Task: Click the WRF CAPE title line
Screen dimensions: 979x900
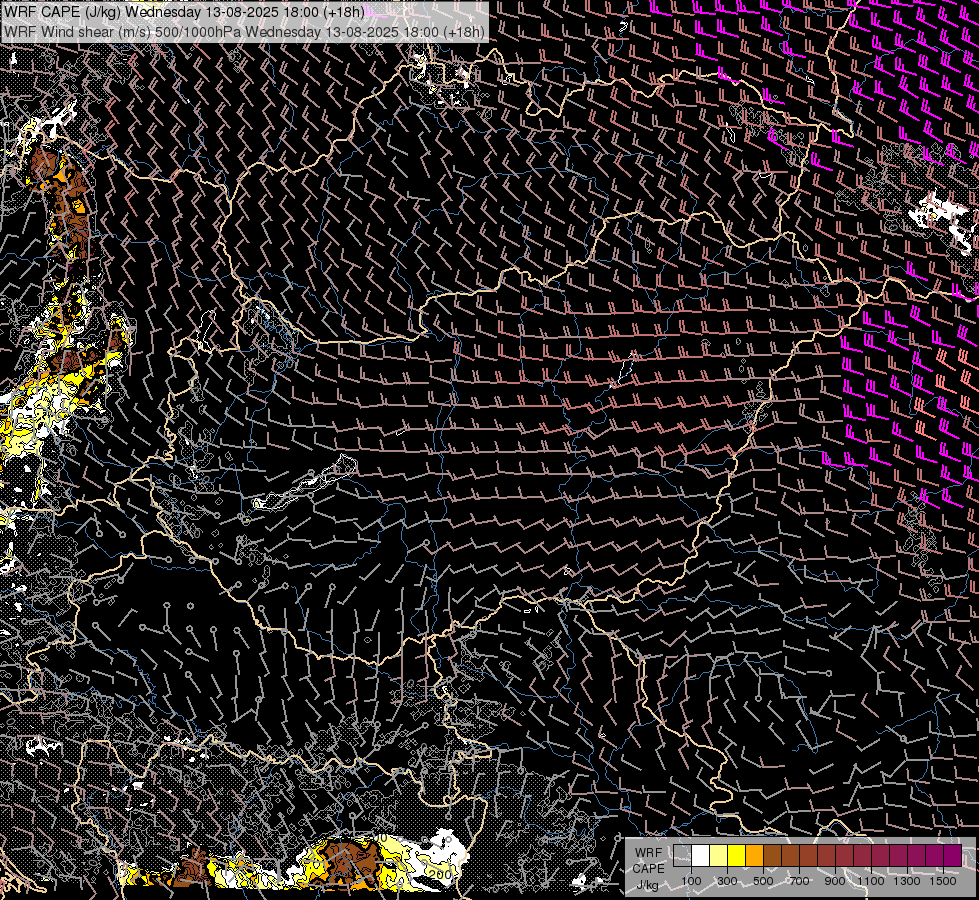Action: (184, 12)
